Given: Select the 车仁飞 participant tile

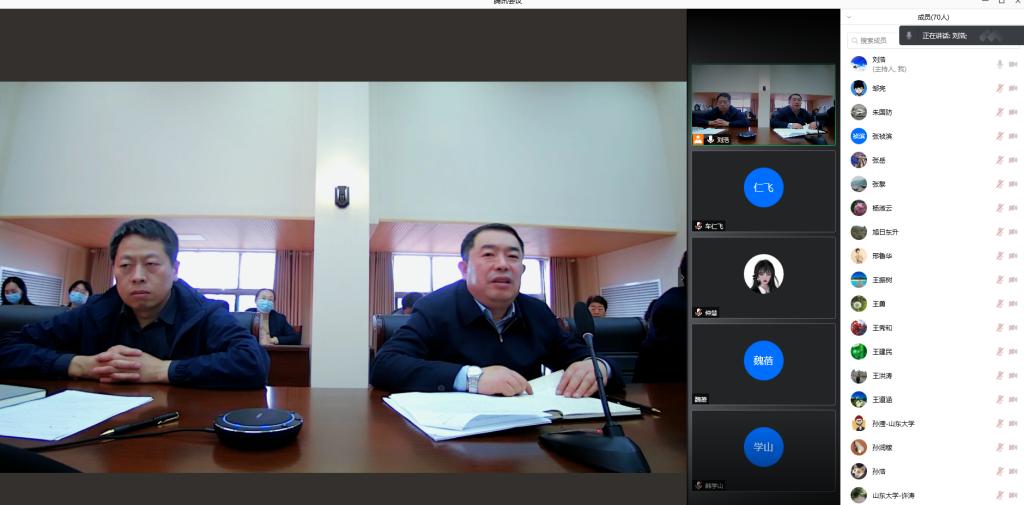Looking at the screenshot, I should coord(764,191).
